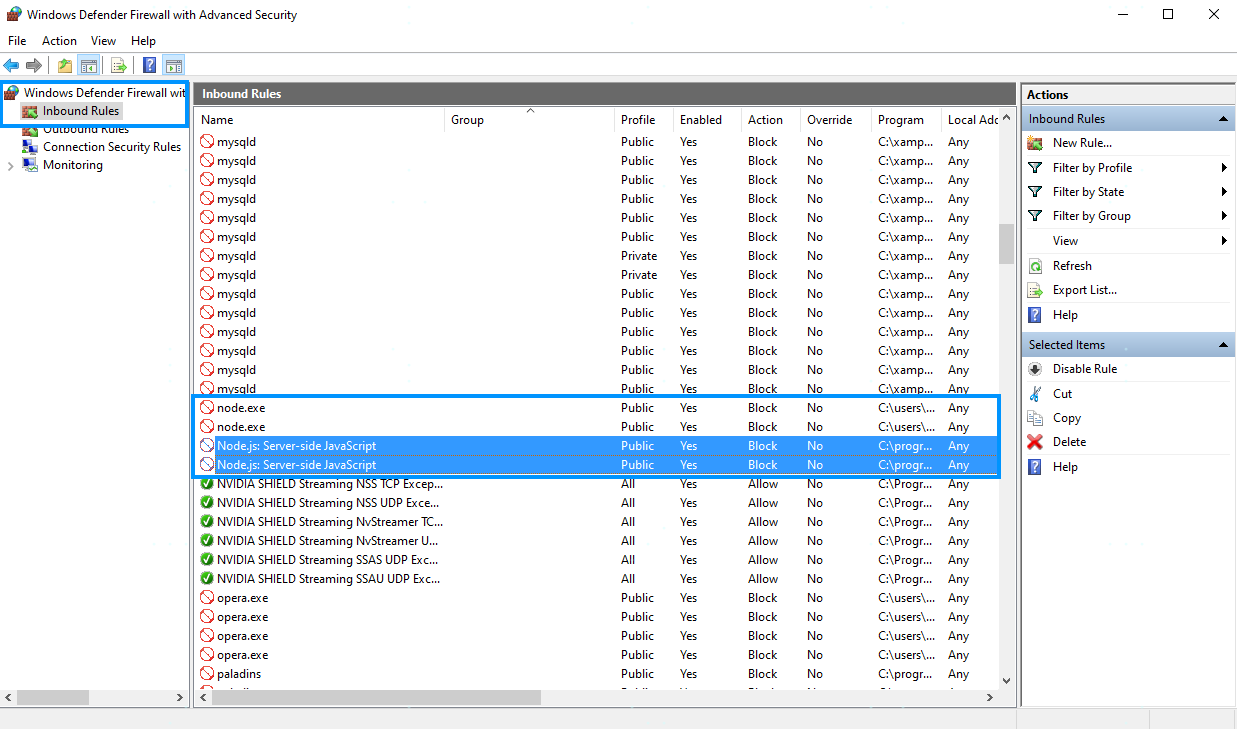The height and width of the screenshot is (729, 1237).
Task: Click the Up one level folder icon
Action: click(x=65, y=66)
